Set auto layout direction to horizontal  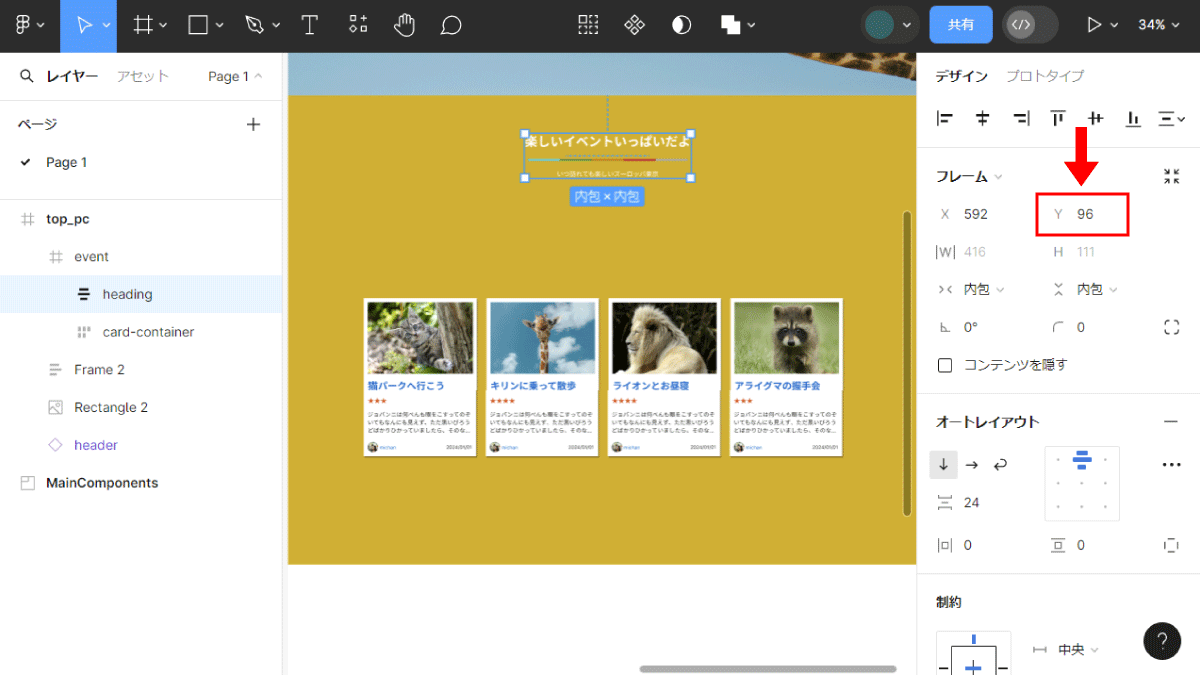click(x=971, y=464)
